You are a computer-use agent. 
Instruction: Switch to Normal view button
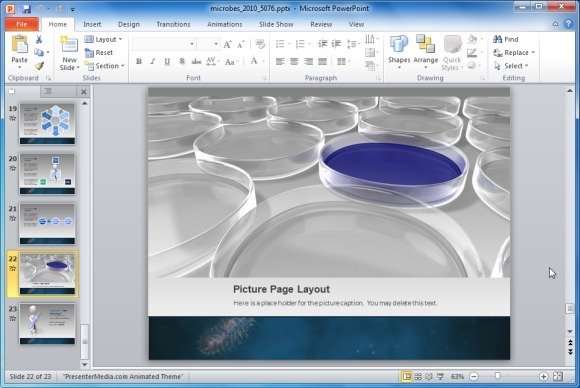click(x=407, y=377)
